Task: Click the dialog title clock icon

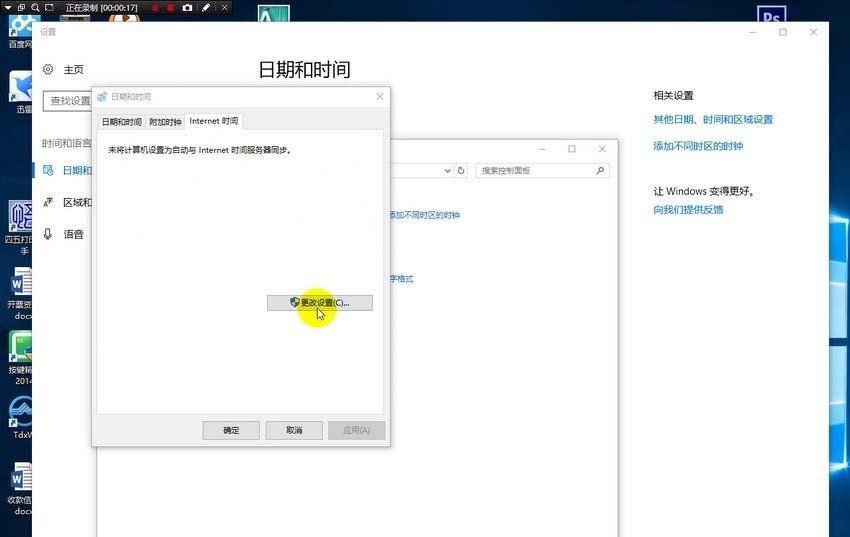Action: click(x=102, y=97)
